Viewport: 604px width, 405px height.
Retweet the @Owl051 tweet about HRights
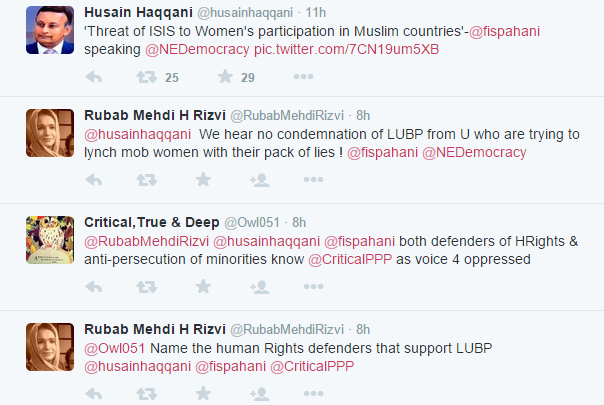pos(146,287)
